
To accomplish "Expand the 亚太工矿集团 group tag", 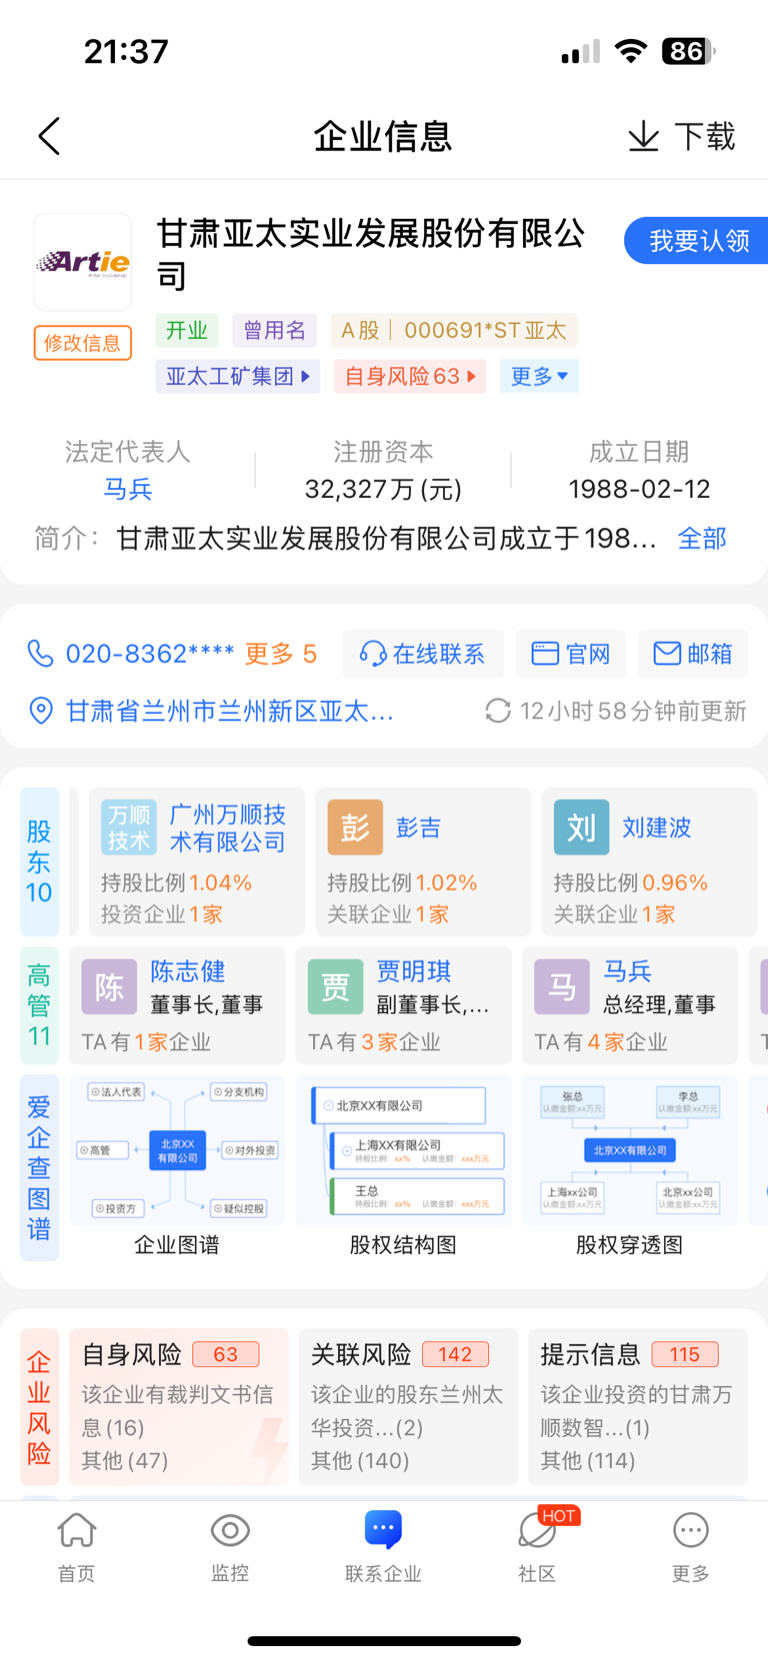I will coord(238,376).
